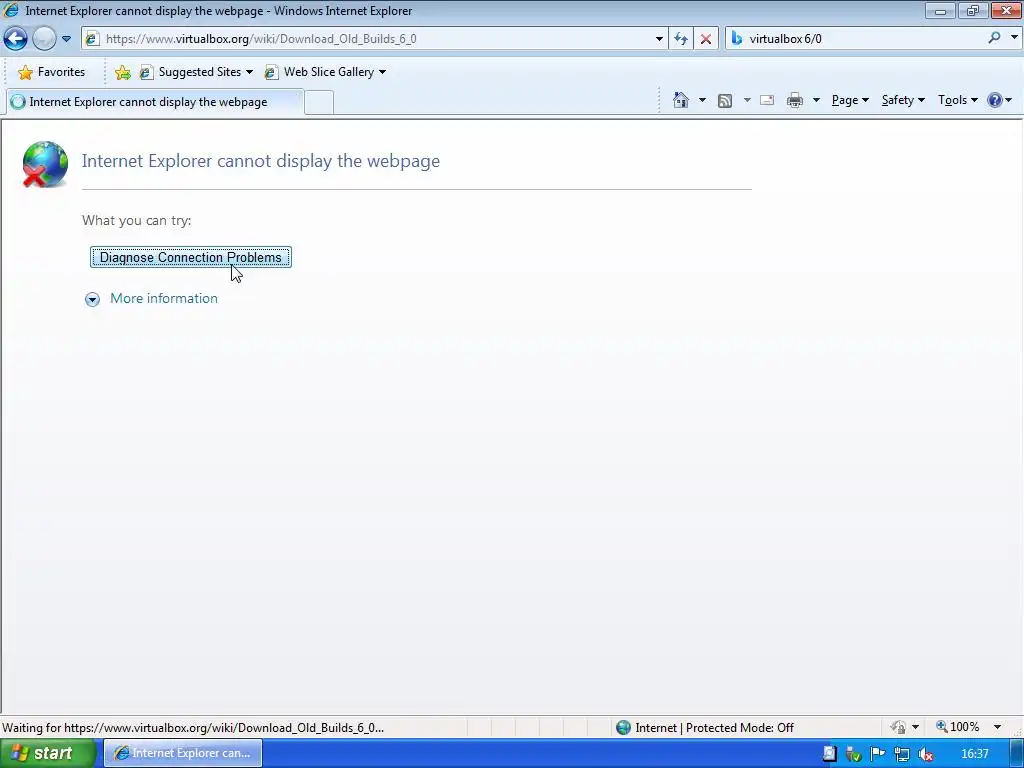Click the Safely Remove Hardware tray icon
This screenshot has width=1024, height=768.
[854, 754]
